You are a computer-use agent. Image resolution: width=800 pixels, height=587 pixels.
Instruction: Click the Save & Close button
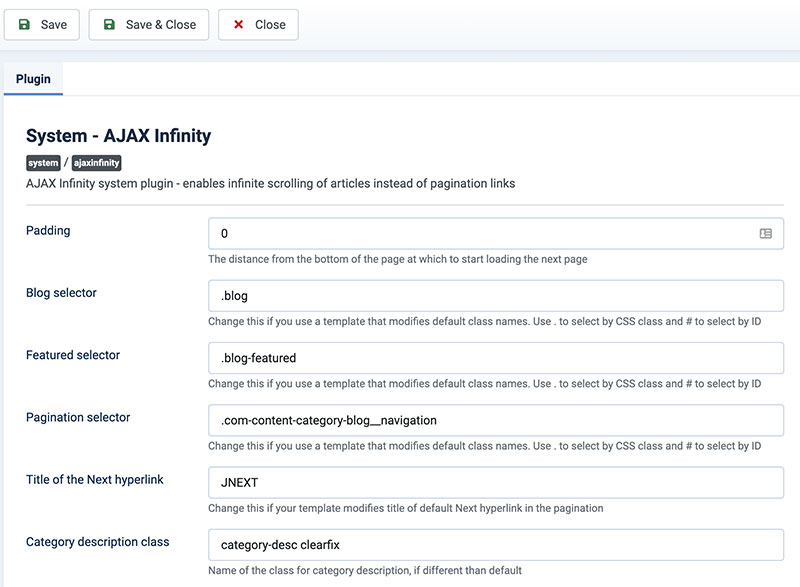[149, 24]
